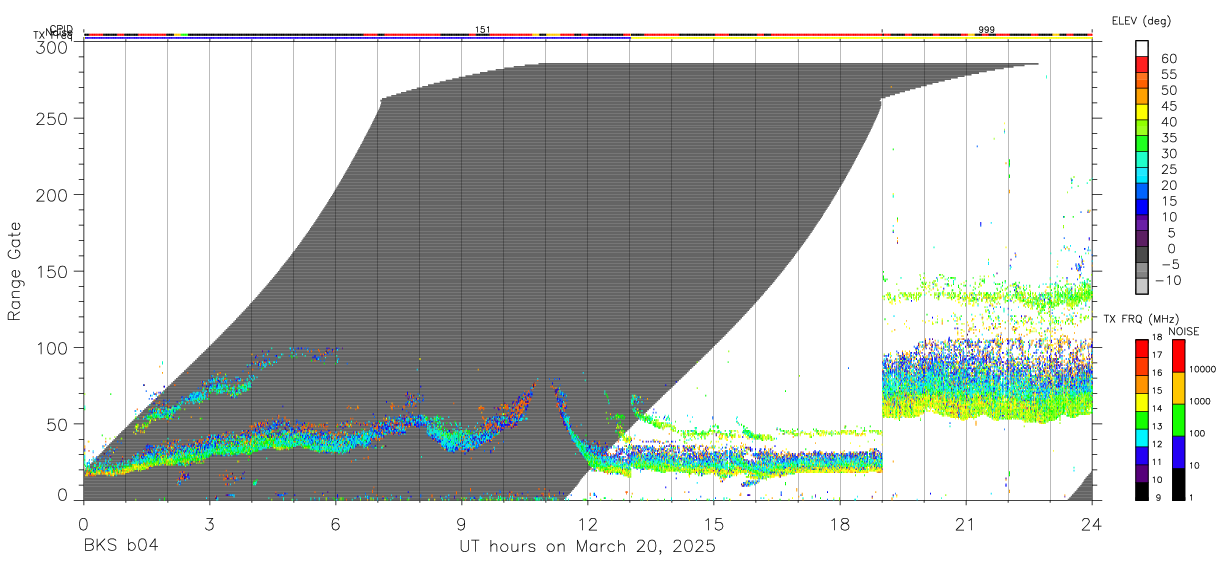This screenshot has width=1228, height=567.
Task: Select red swatch in NOISE legend
Action: pyautogui.click(x=1179, y=356)
